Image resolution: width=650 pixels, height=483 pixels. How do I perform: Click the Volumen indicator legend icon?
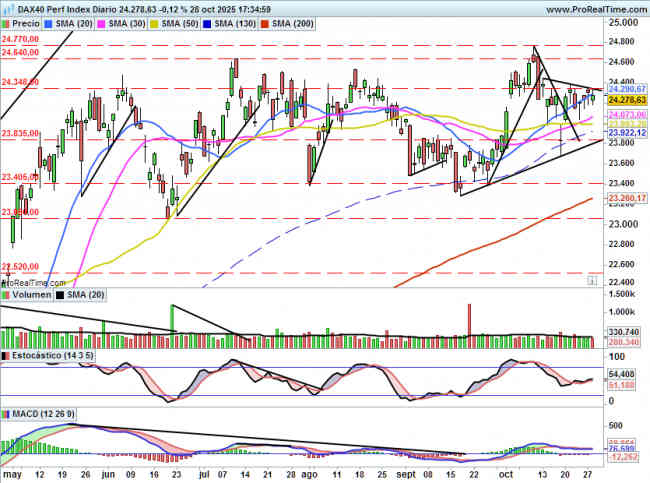(x=6, y=295)
